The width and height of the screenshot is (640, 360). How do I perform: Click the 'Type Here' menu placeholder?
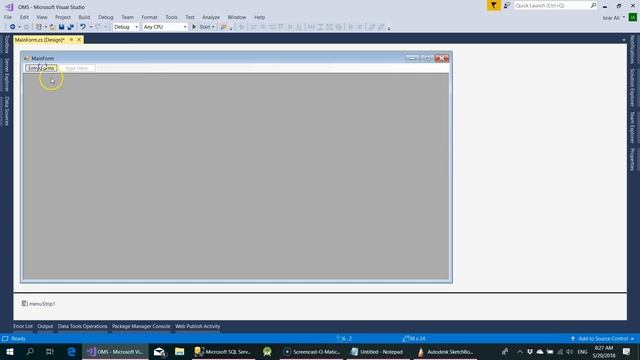pos(76,68)
